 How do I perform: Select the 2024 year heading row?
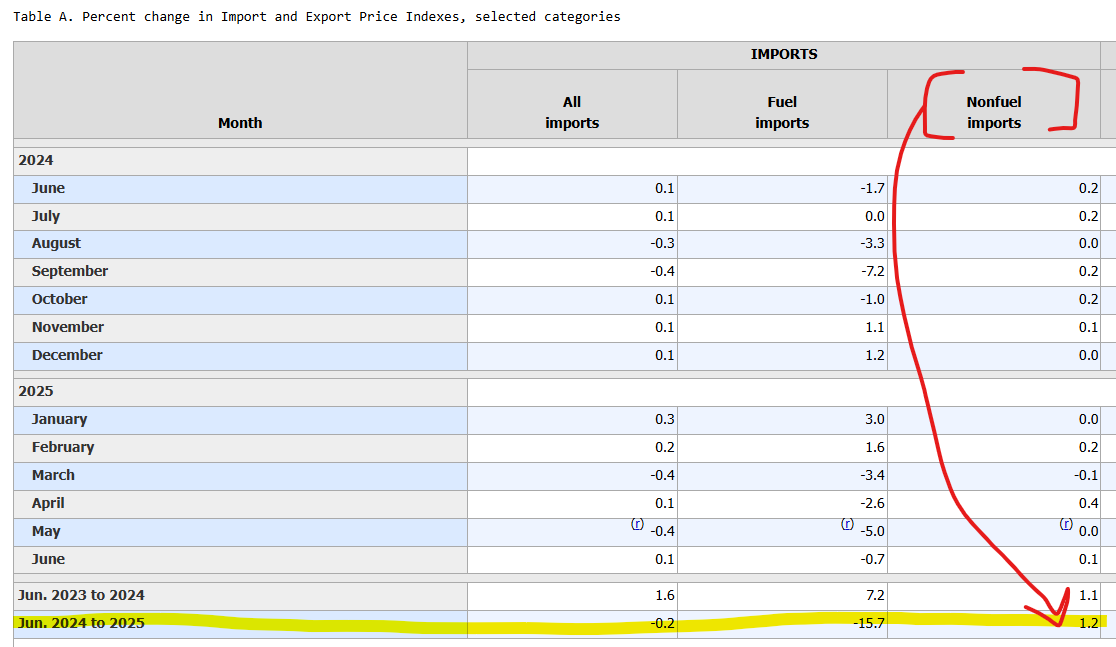coord(240,161)
